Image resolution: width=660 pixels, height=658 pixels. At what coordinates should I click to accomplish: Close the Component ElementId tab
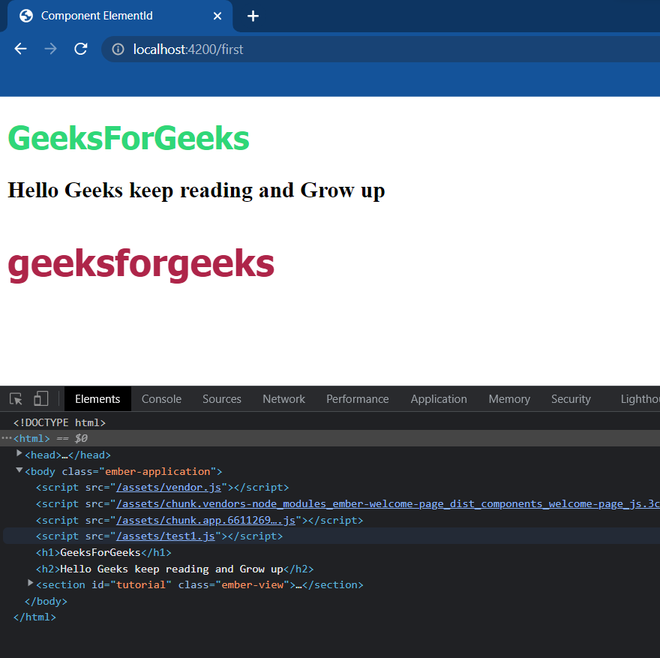217,16
